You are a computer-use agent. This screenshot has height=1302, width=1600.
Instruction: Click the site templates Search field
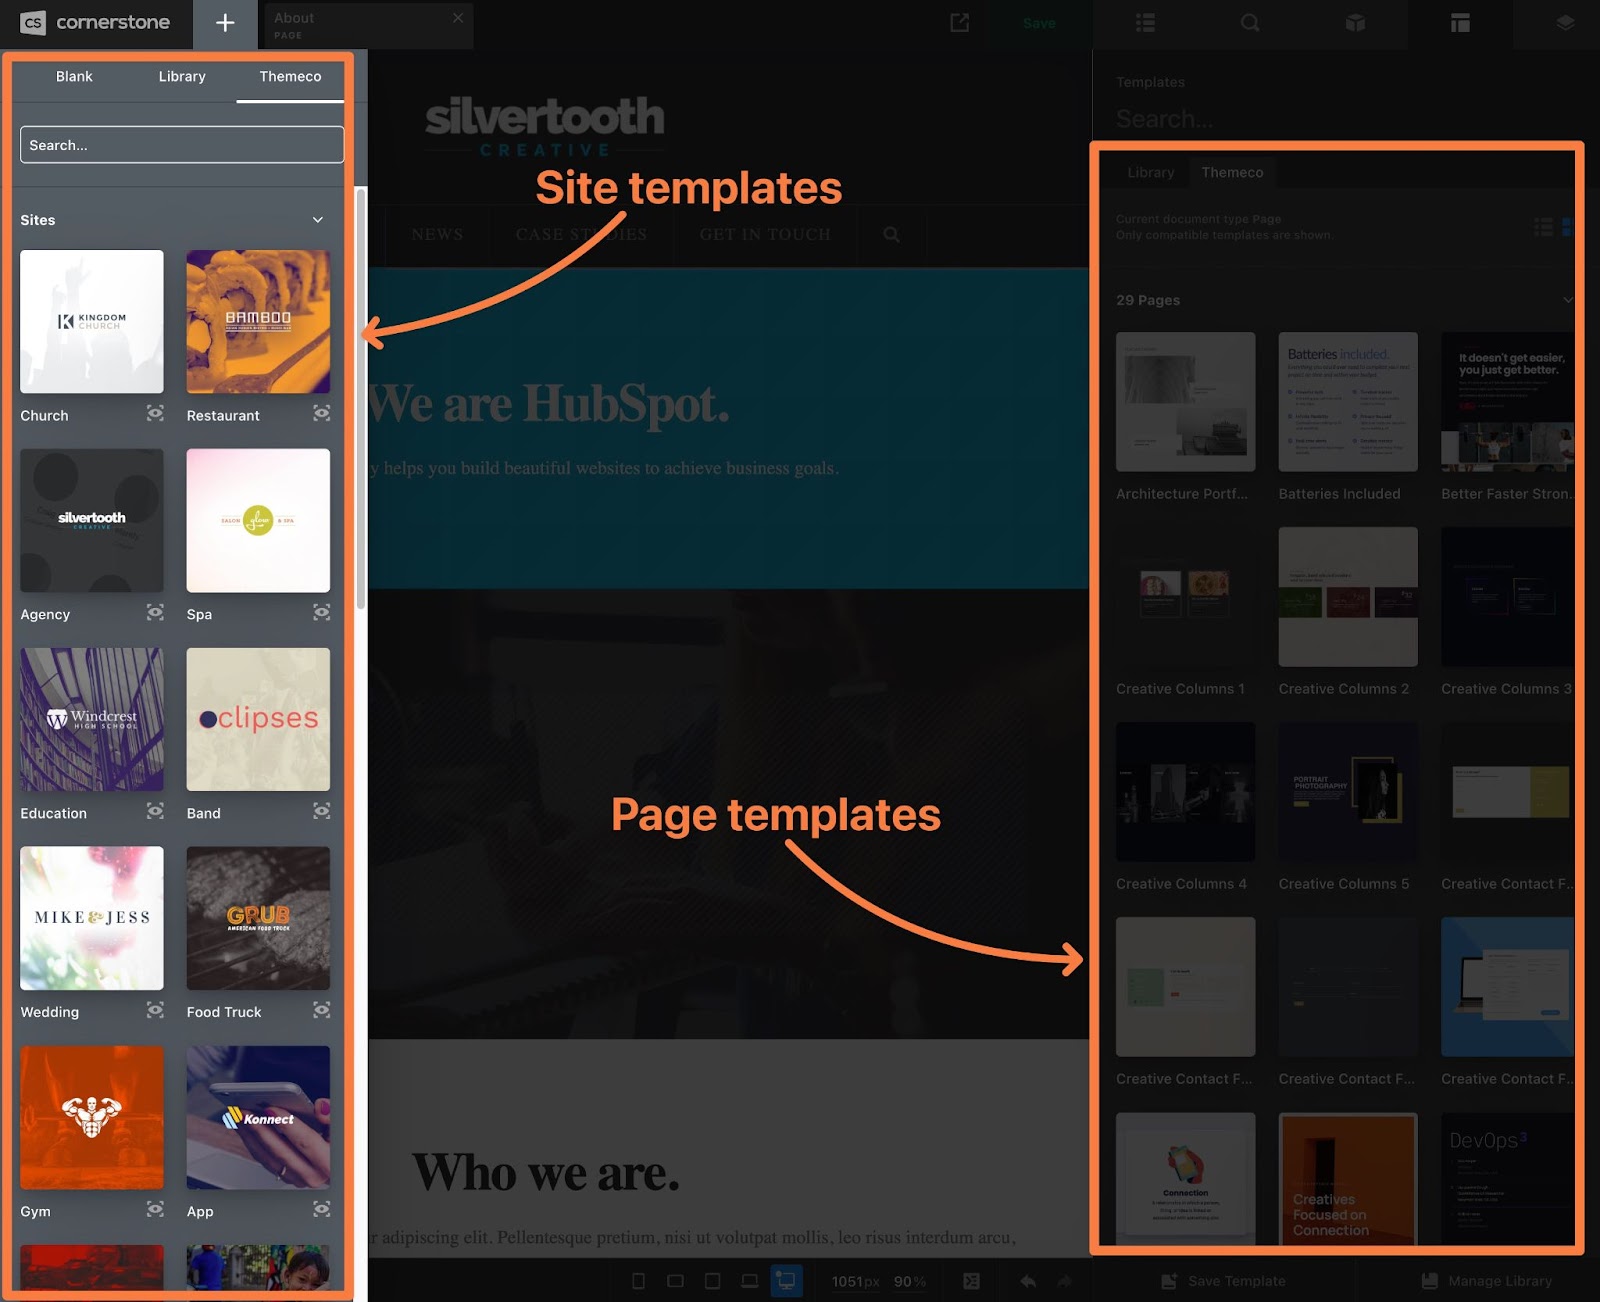coord(182,145)
